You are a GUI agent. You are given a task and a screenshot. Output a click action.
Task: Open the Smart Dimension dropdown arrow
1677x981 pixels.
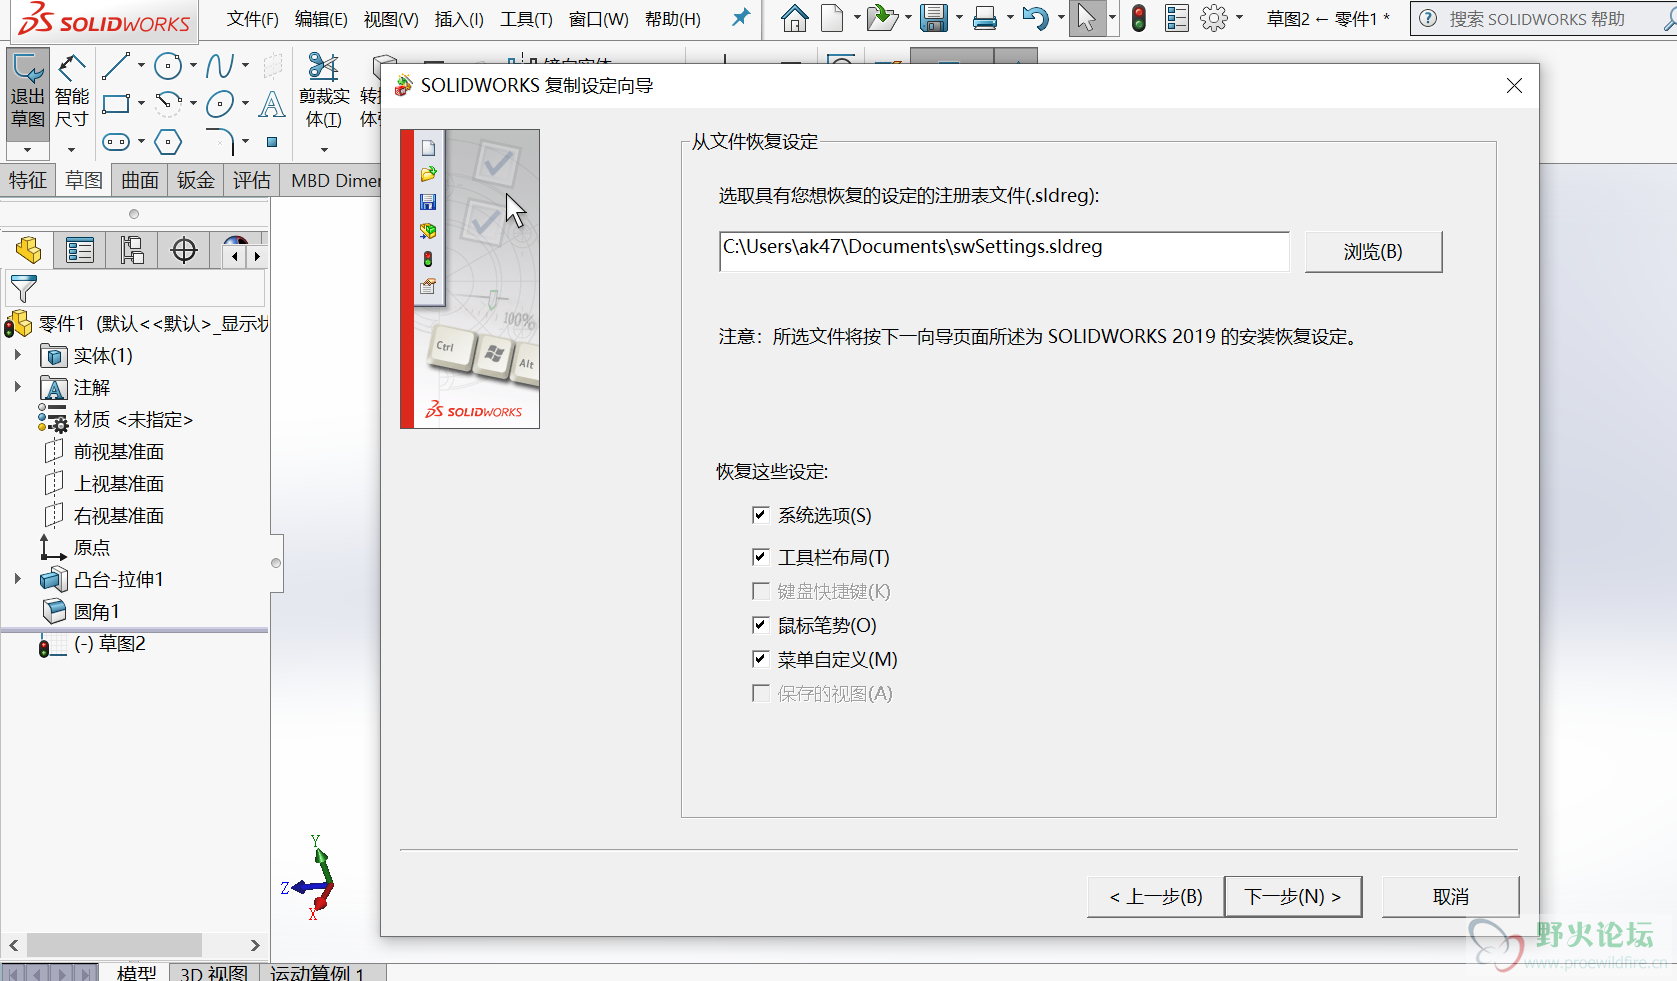pyautogui.click(x=71, y=149)
